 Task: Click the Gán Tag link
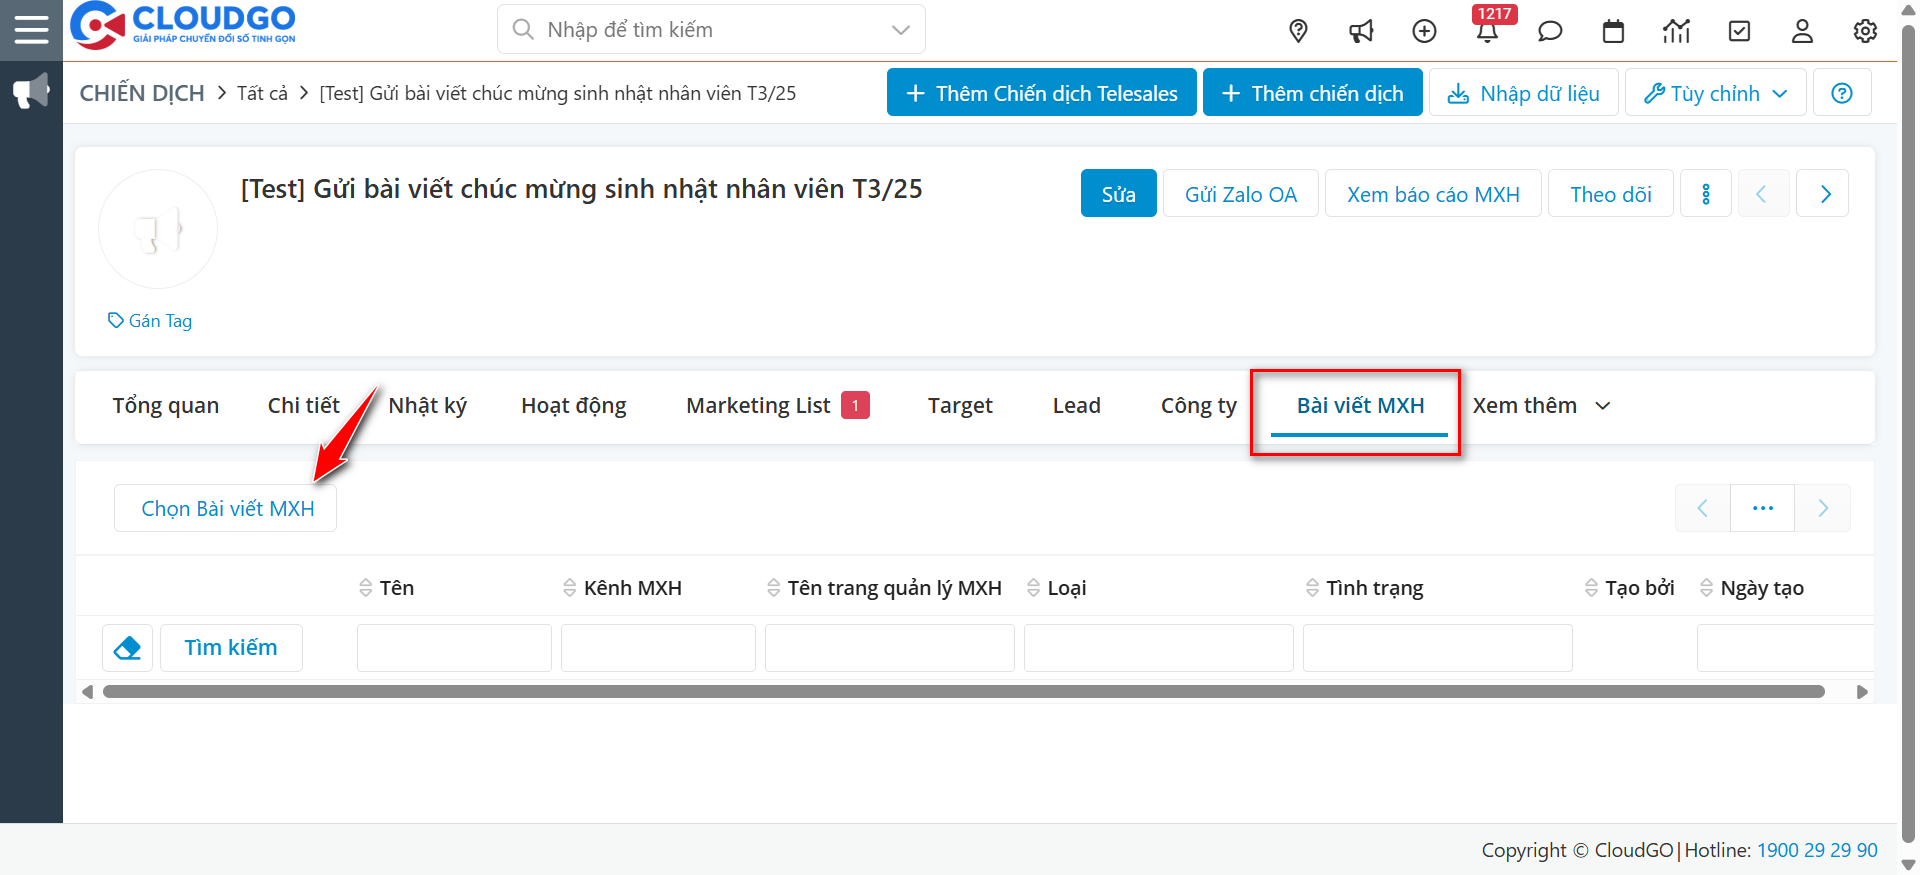151,321
